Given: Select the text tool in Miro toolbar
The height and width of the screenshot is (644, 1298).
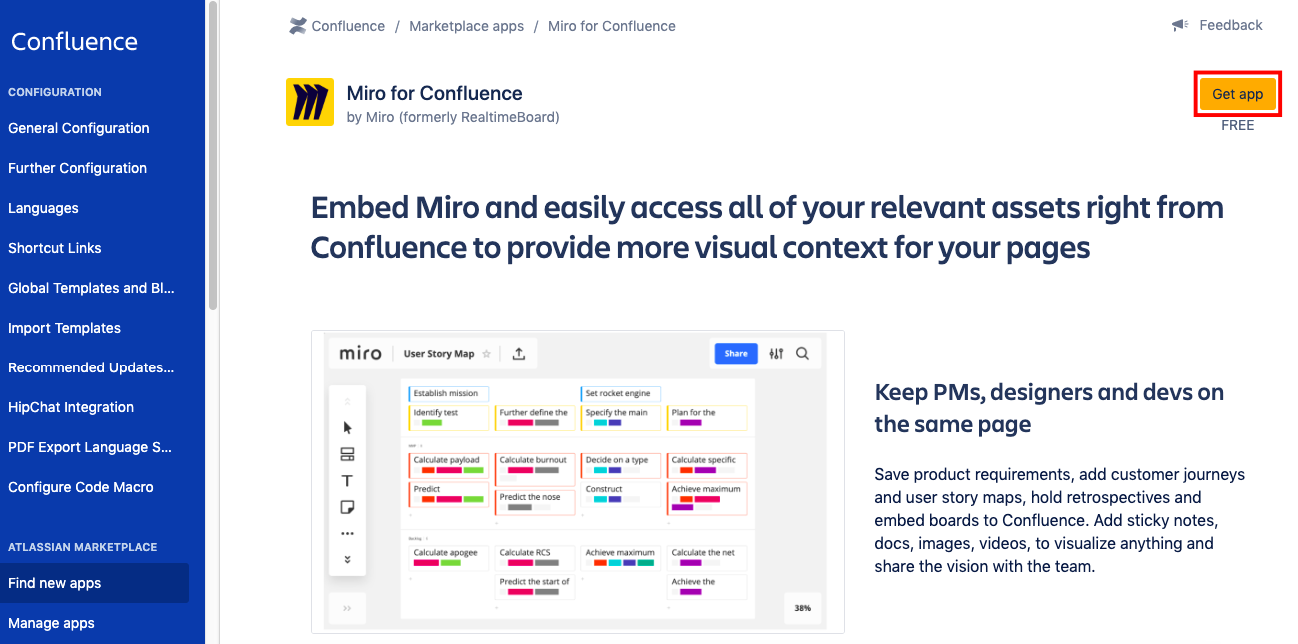Looking at the screenshot, I should (x=347, y=481).
